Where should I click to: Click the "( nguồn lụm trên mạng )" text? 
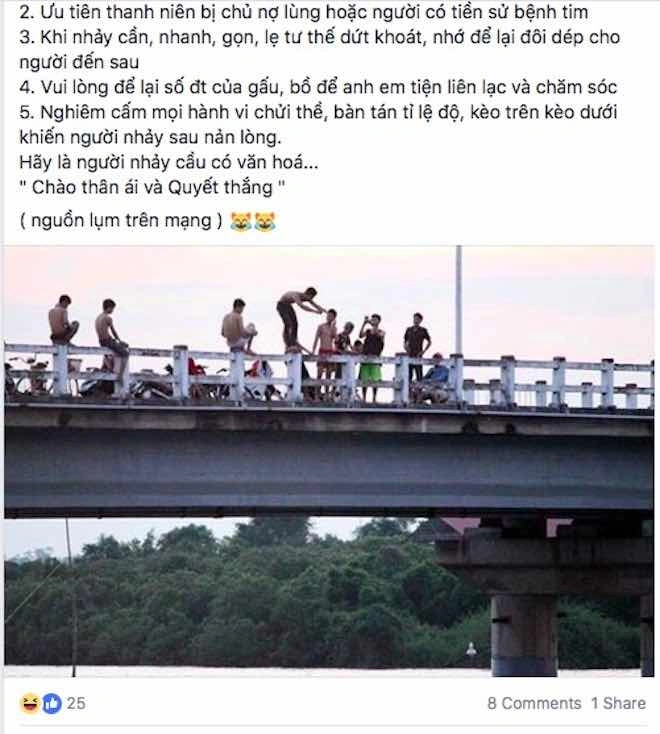[x=121, y=220]
